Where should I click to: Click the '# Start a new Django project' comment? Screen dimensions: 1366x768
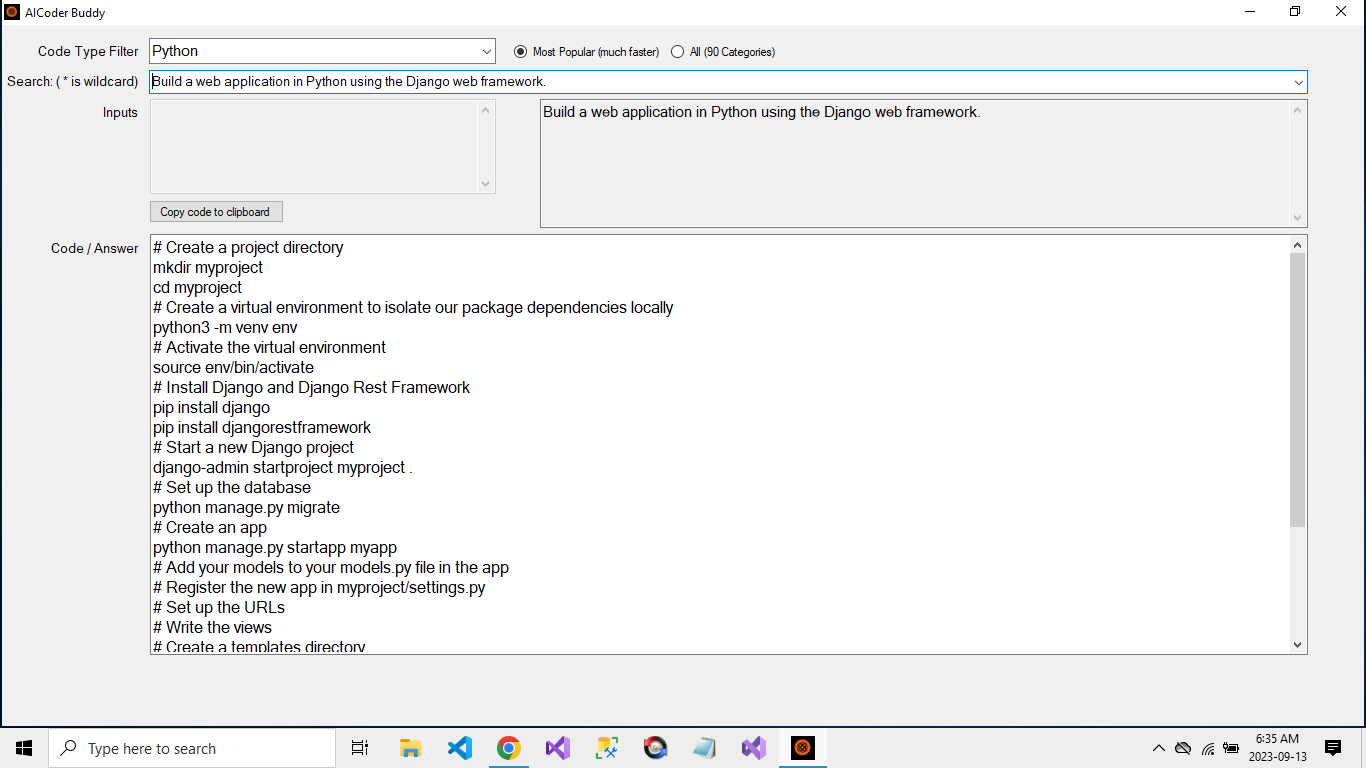[x=253, y=448]
